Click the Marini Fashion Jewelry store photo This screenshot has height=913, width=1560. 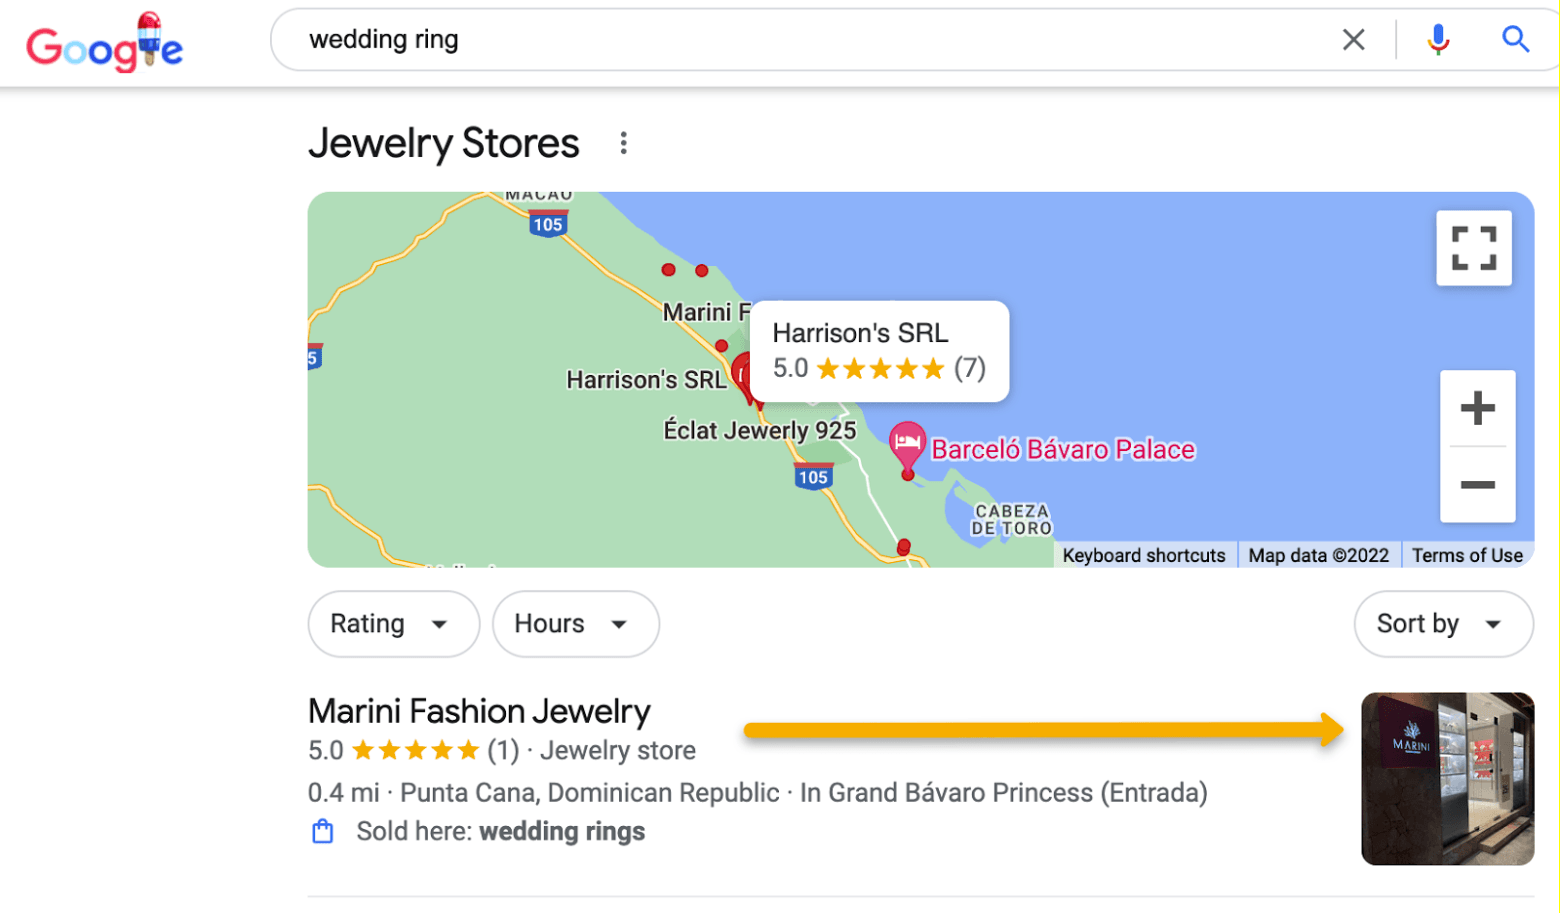click(x=1447, y=778)
